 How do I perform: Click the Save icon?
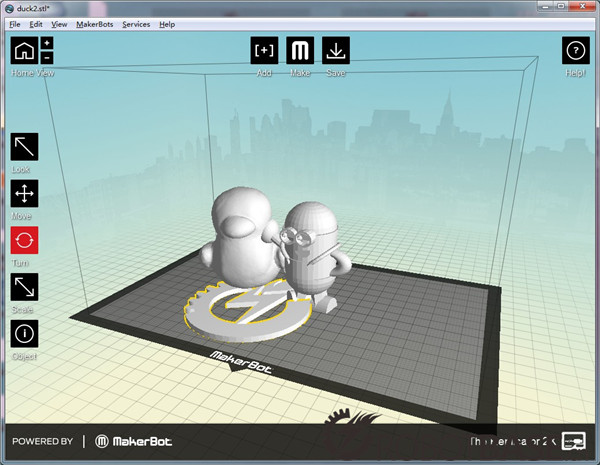pyautogui.click(x=336, y=51)
